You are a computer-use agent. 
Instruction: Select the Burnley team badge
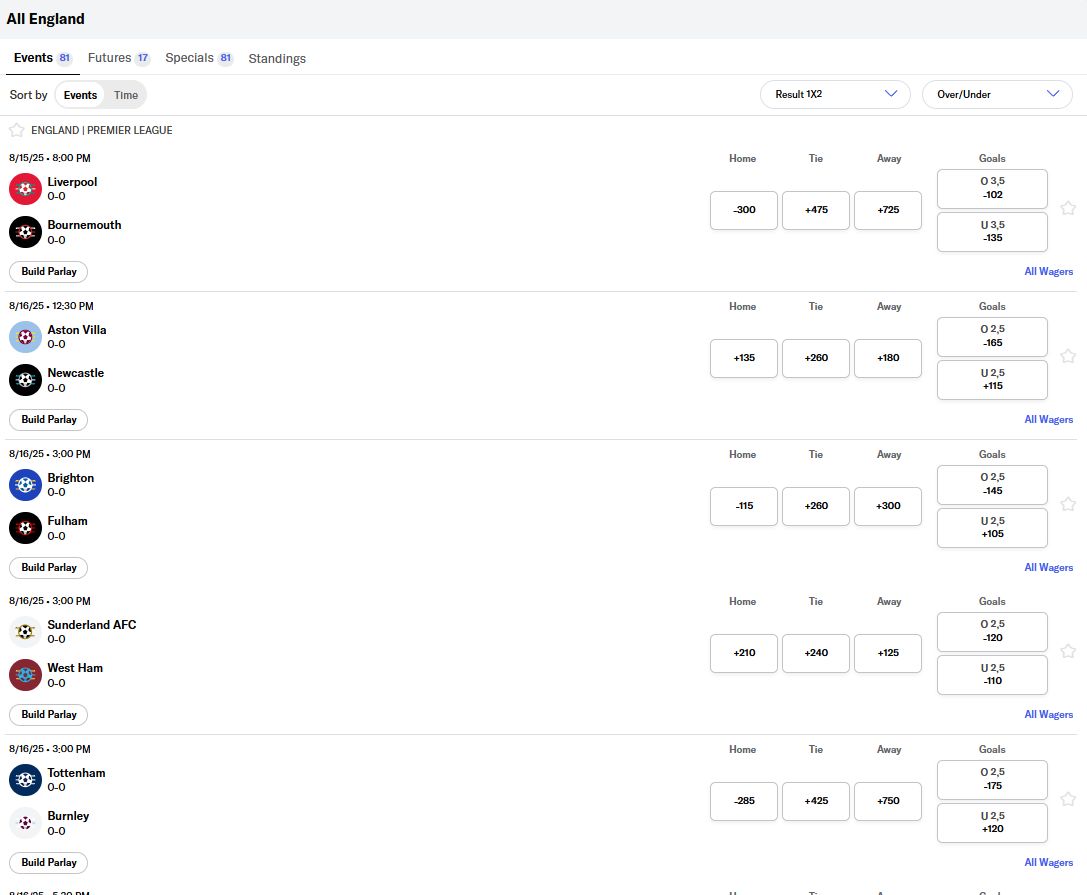24,823
